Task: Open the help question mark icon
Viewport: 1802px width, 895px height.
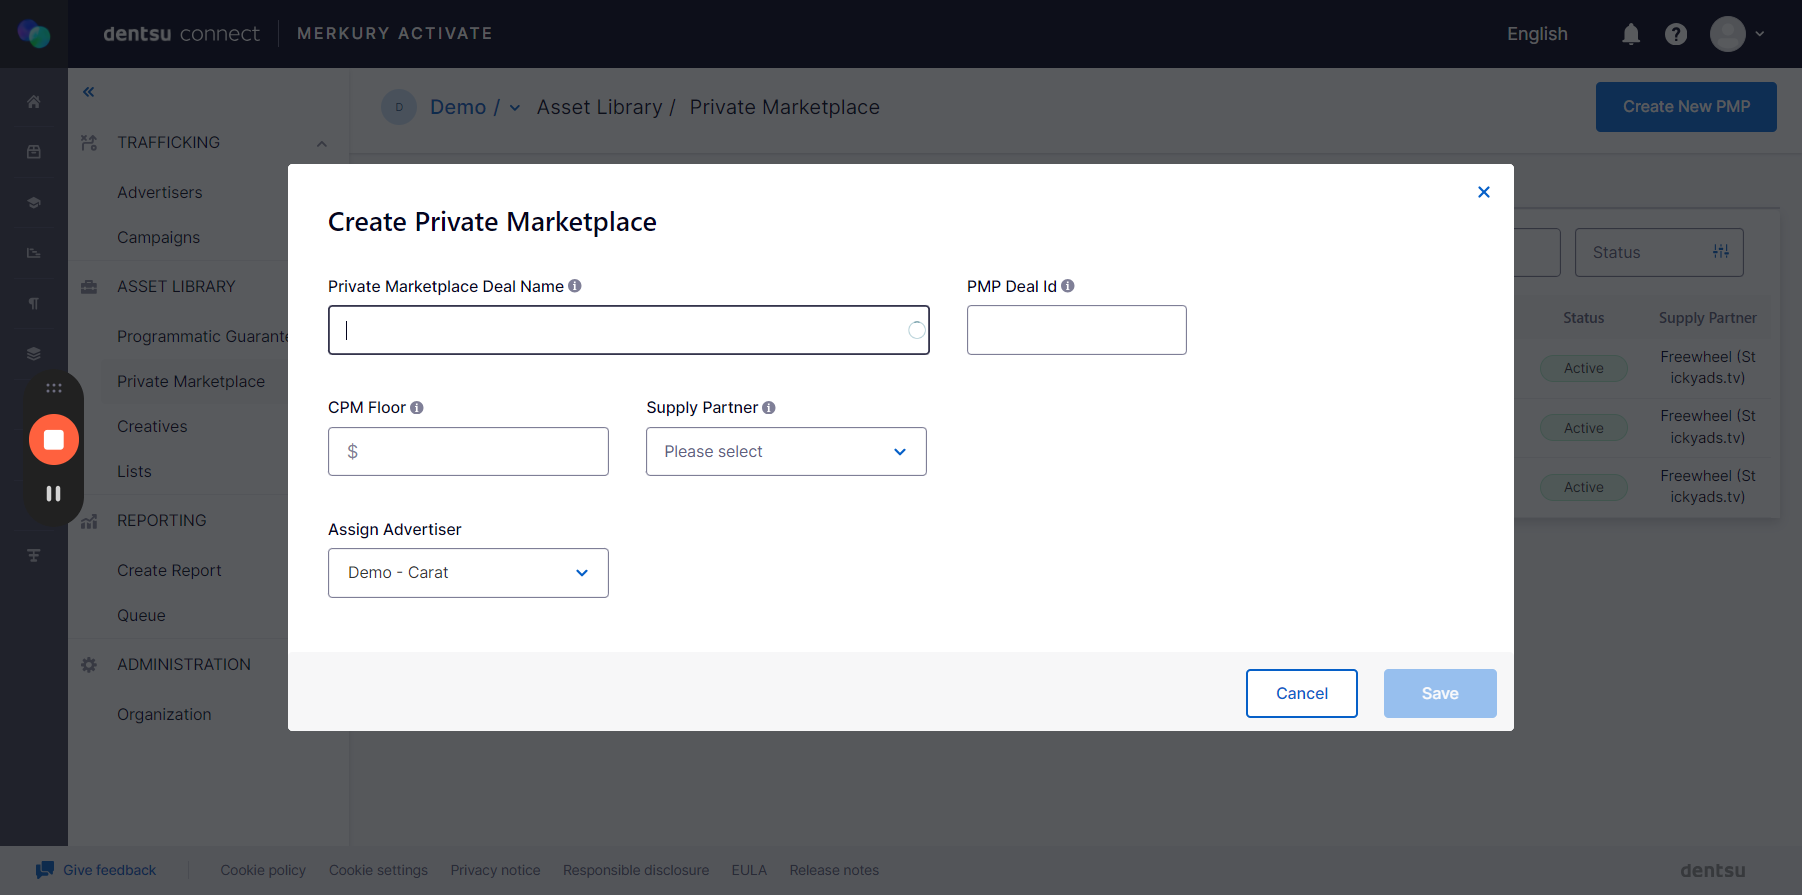Action: point(1676,34)
